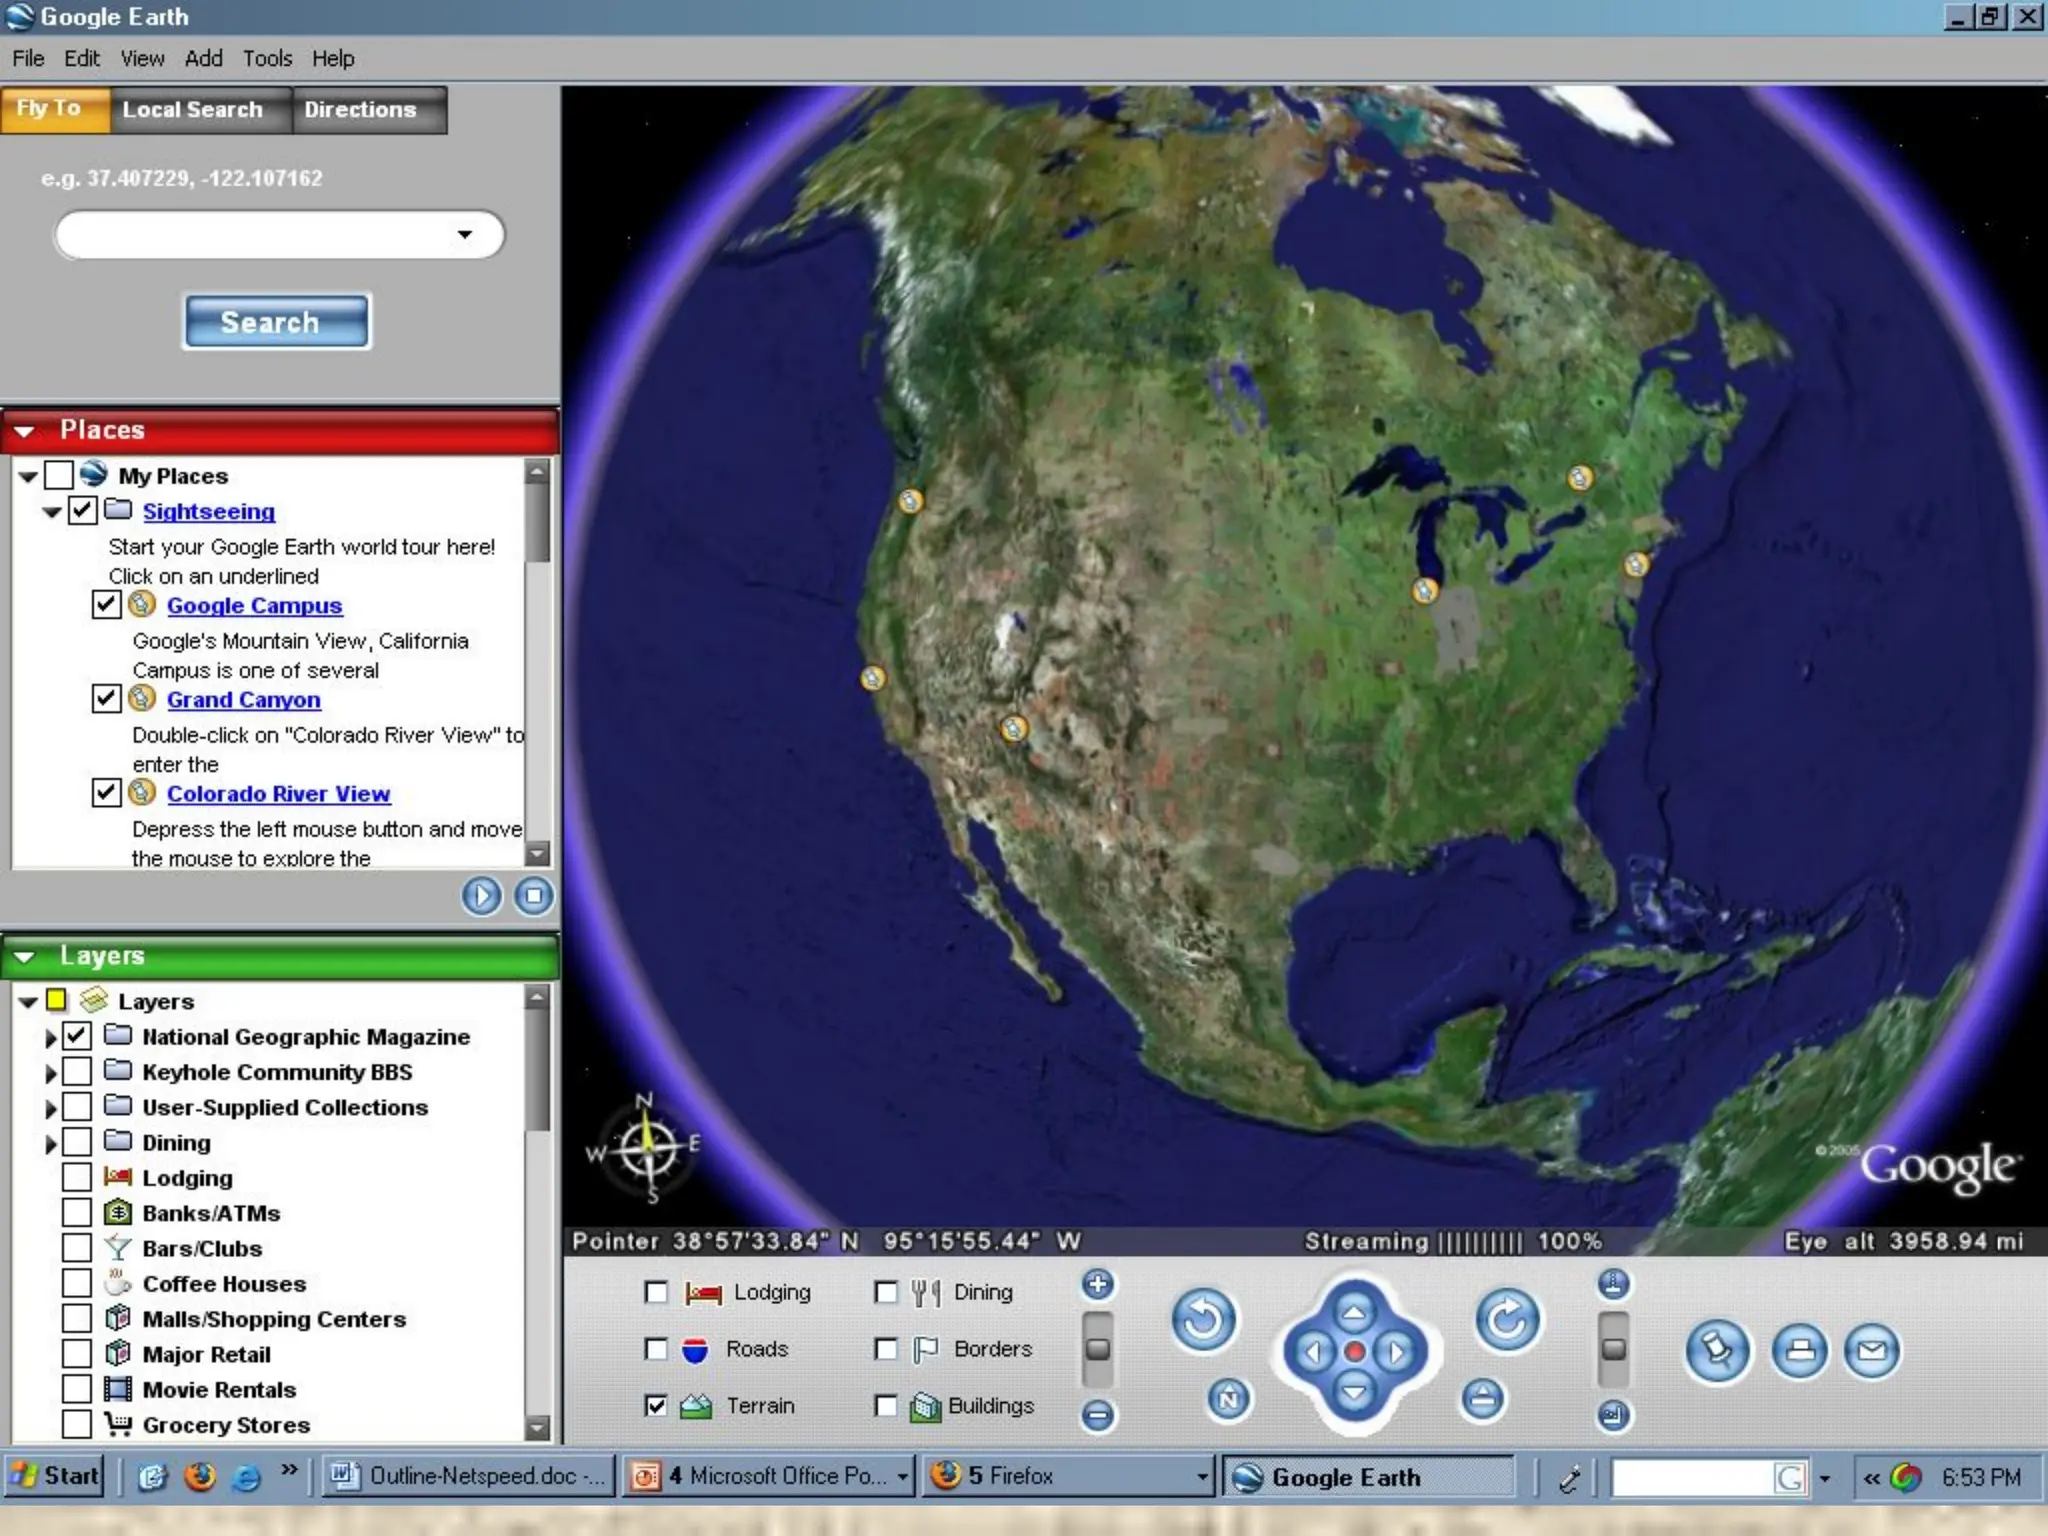Collapse the Places panel header arrow

25,431
